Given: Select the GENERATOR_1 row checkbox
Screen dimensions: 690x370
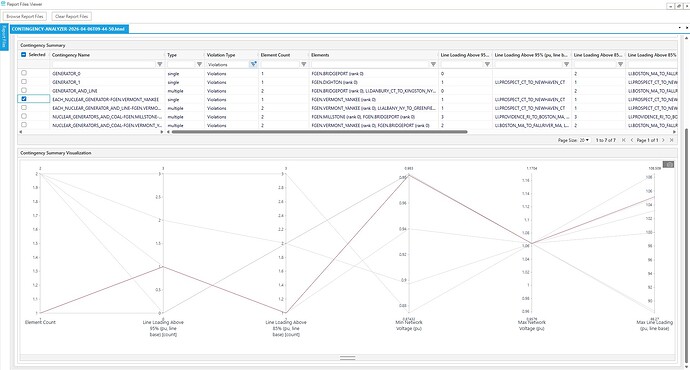Looking at the screenshot, I should coord(24,82).
